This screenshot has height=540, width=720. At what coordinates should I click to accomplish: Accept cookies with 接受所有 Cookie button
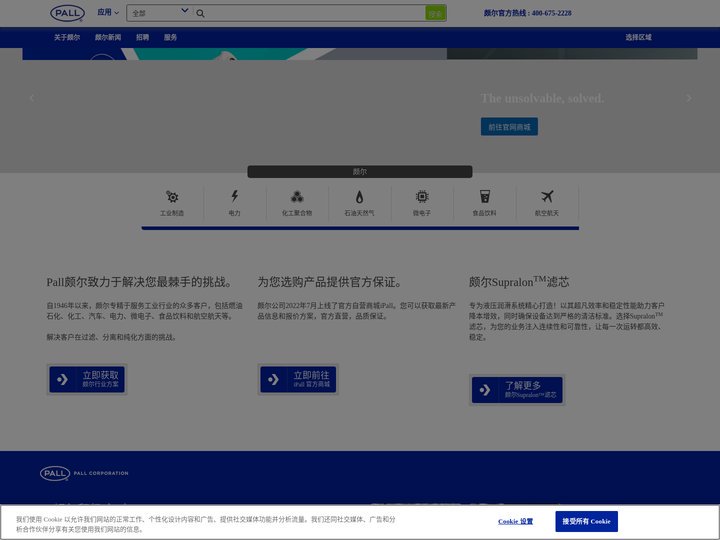(x=586, y=521)
